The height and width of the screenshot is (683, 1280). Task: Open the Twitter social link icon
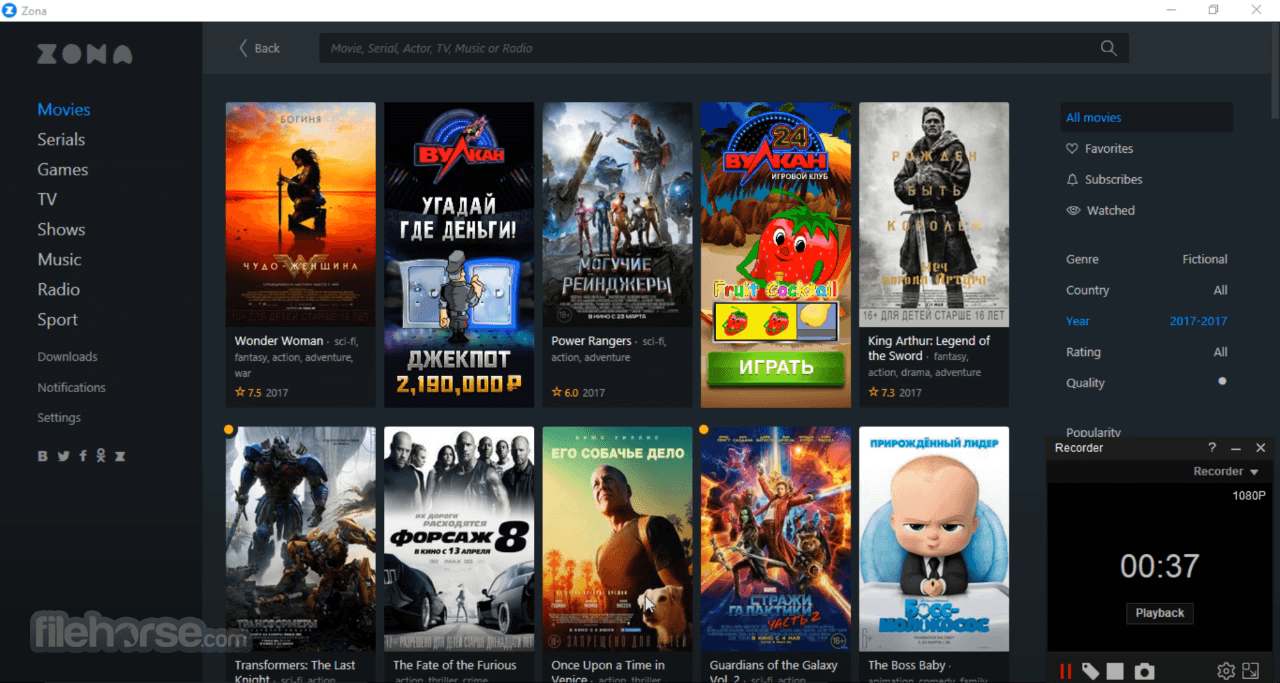tap(63, 456)
